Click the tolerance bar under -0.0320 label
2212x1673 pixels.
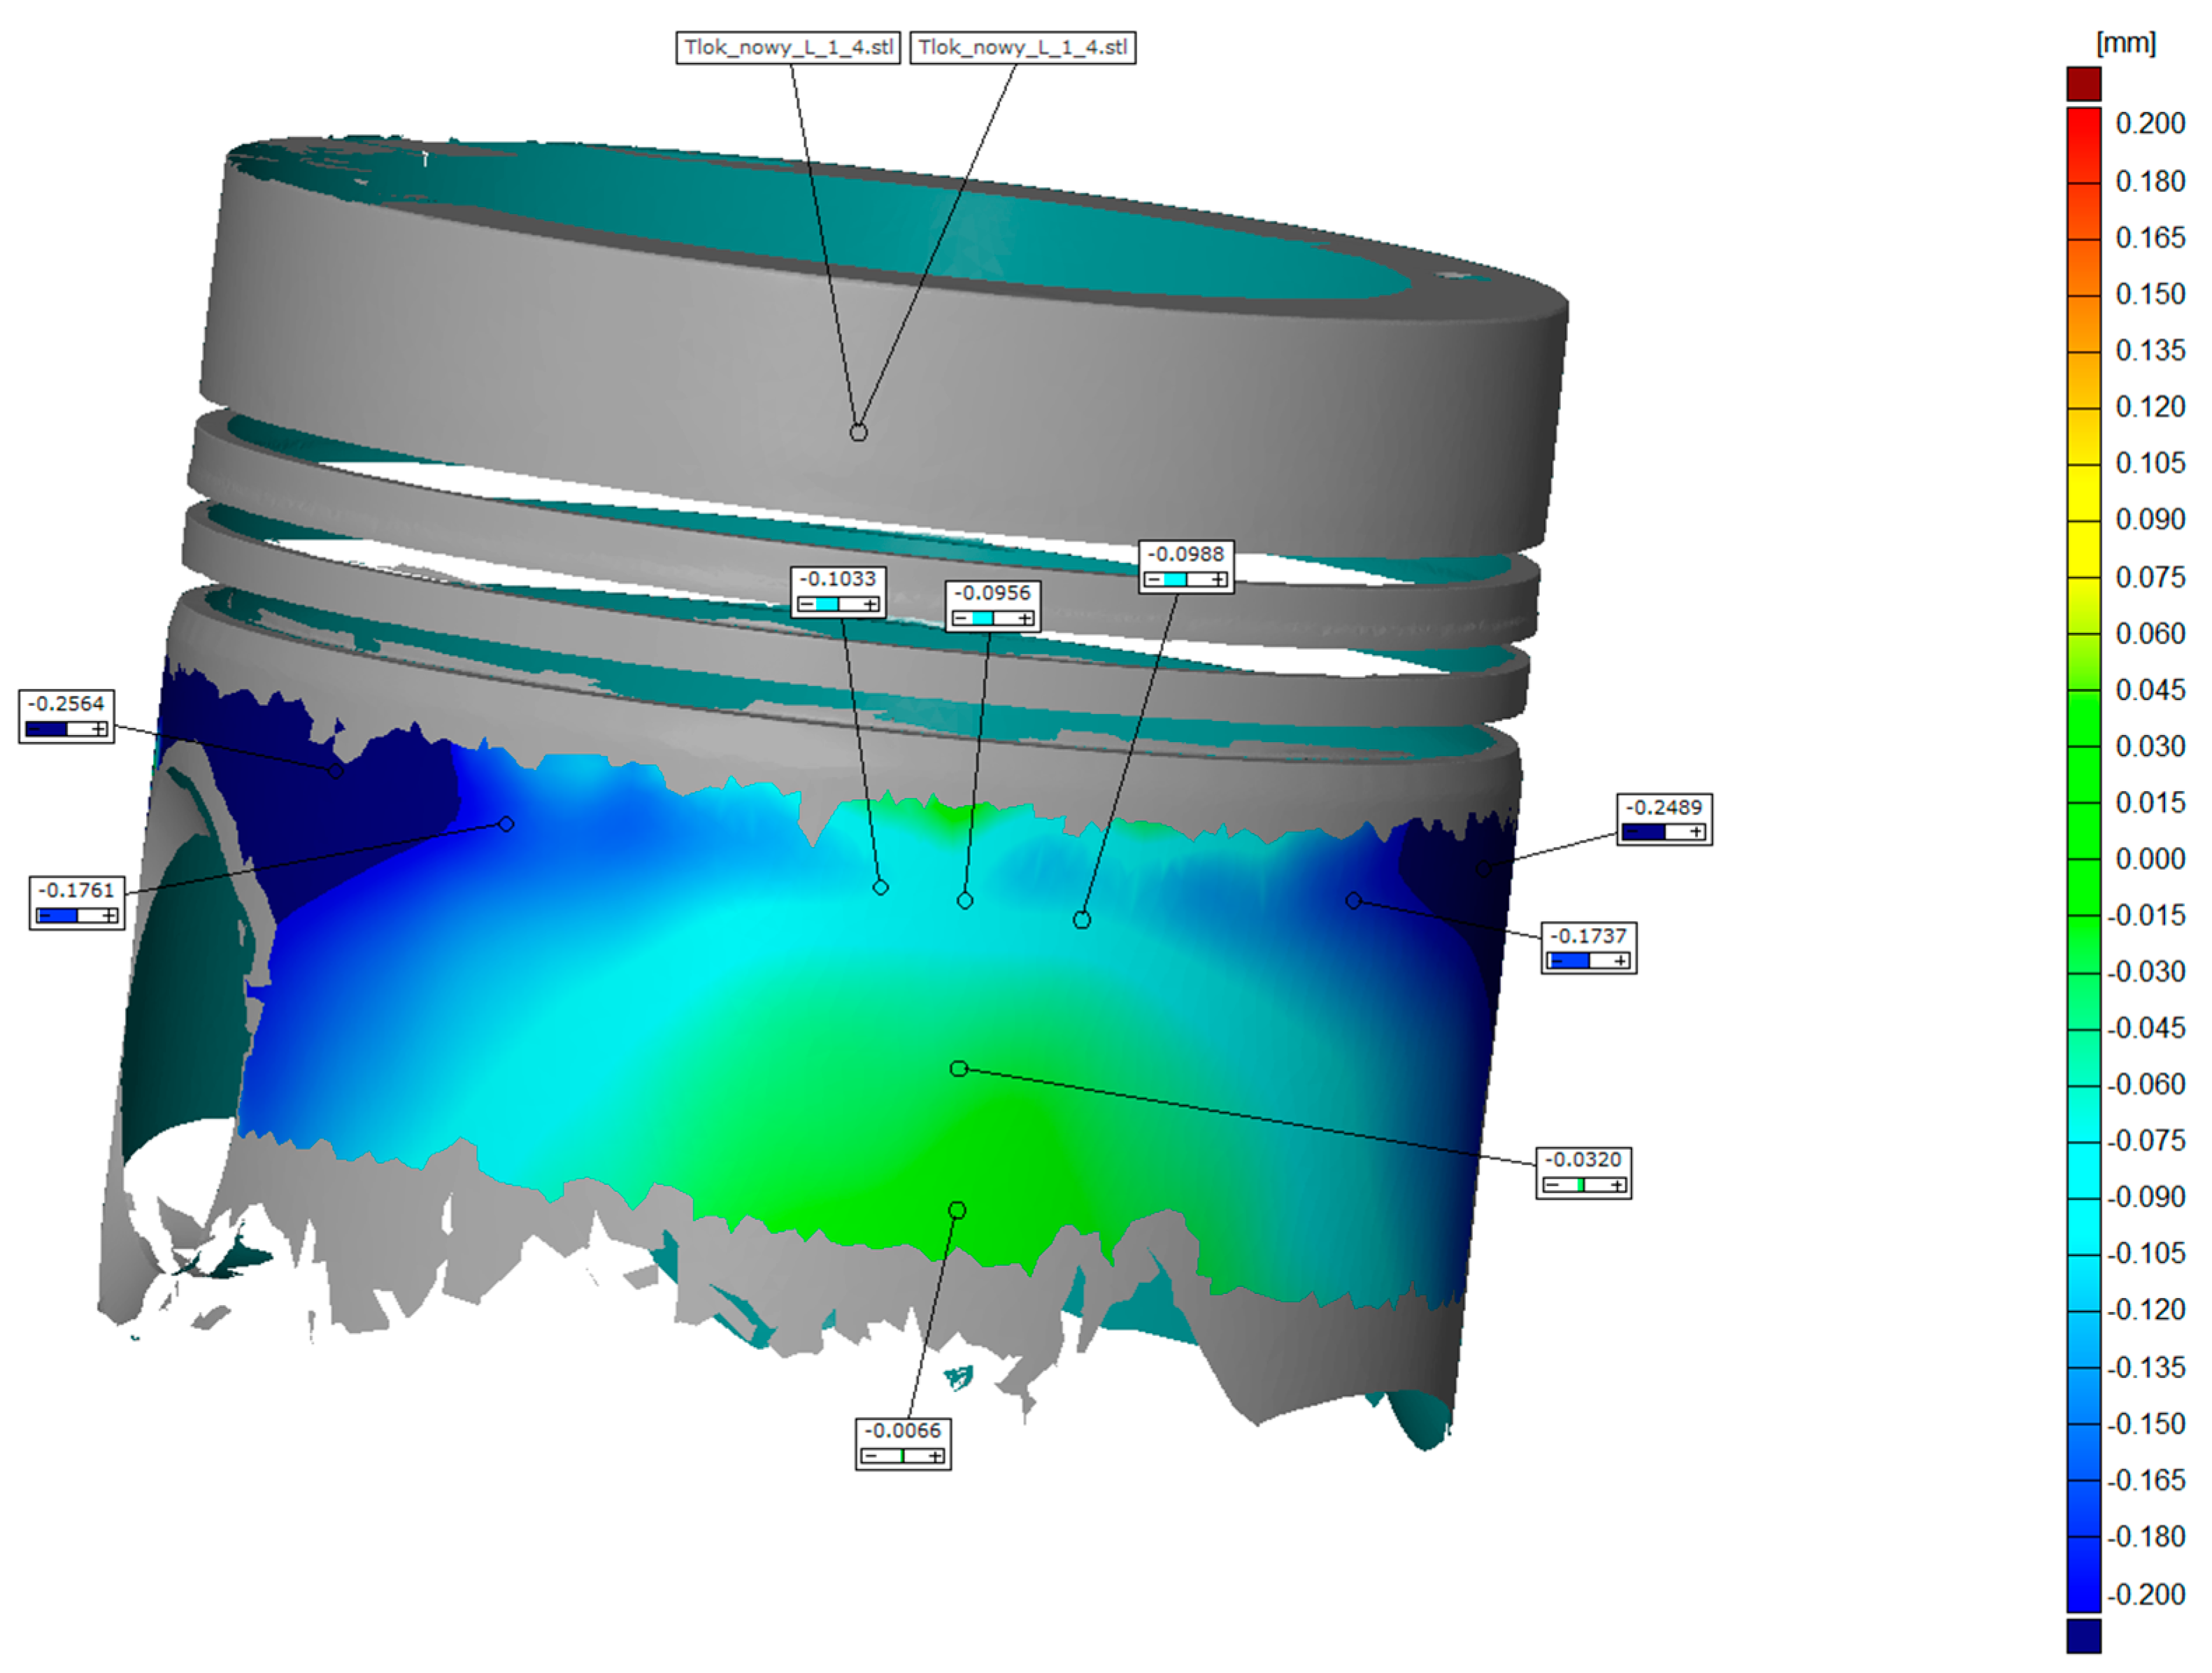1583,1185
